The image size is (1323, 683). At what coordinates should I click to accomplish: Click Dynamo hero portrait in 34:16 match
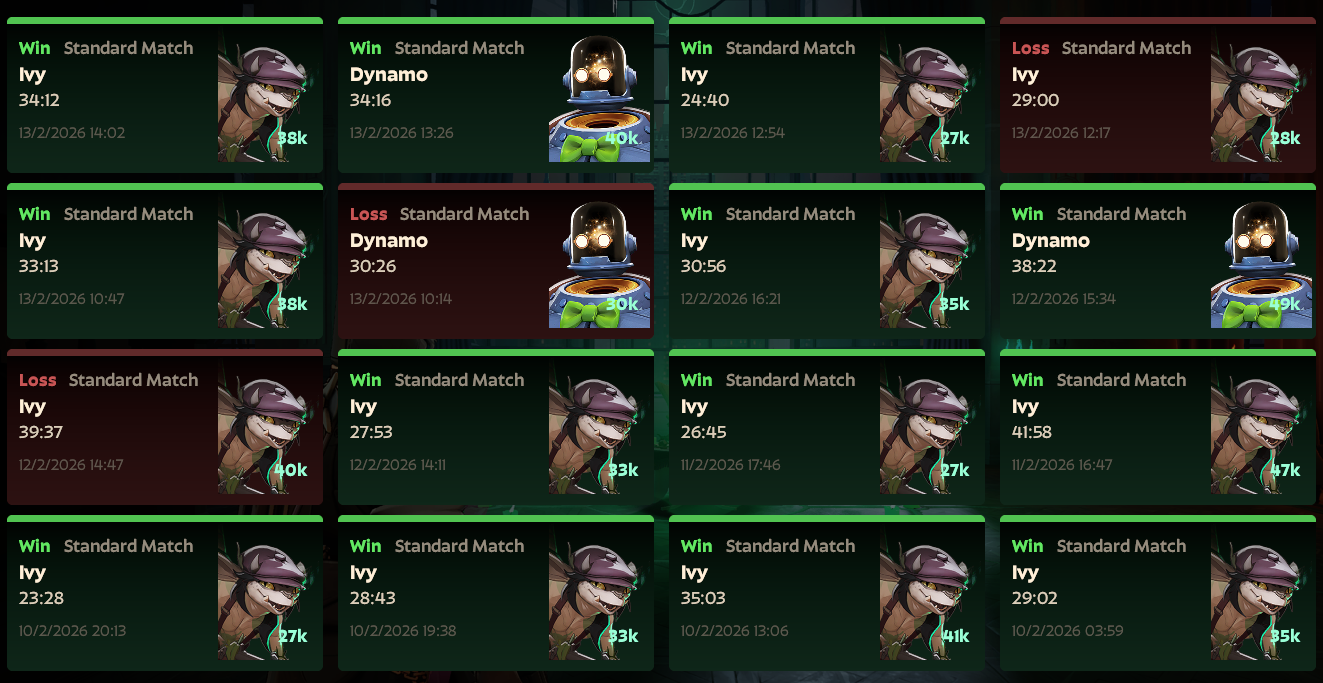pos(600,98)
